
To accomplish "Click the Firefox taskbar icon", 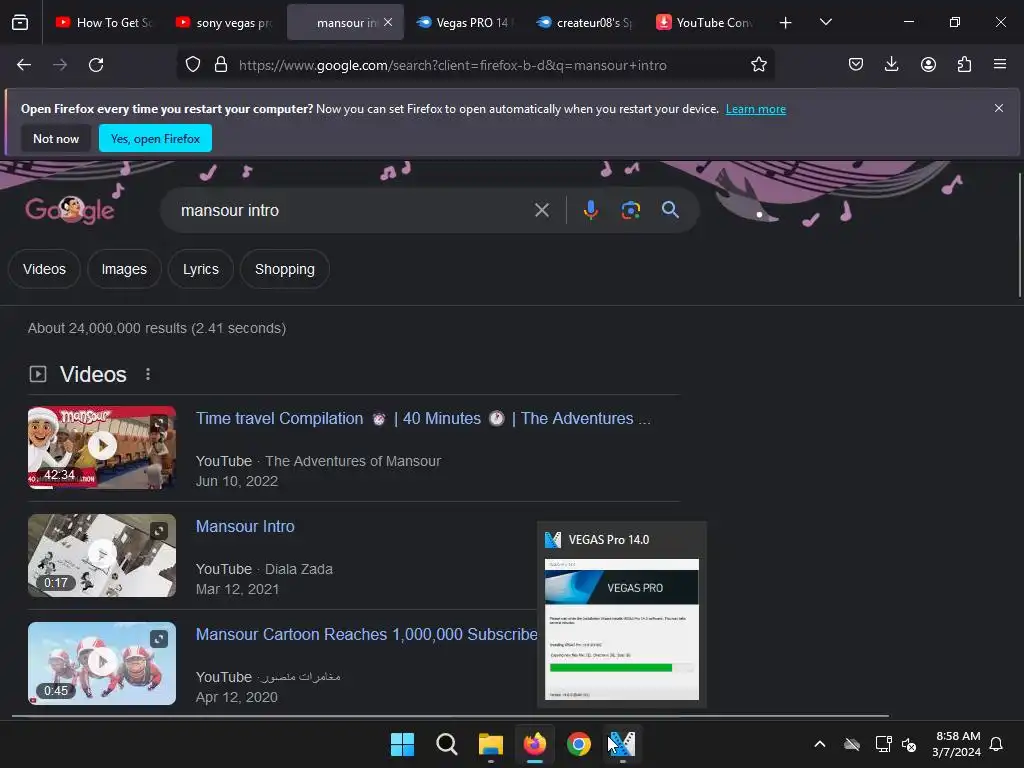I will (x=534, y=744).
